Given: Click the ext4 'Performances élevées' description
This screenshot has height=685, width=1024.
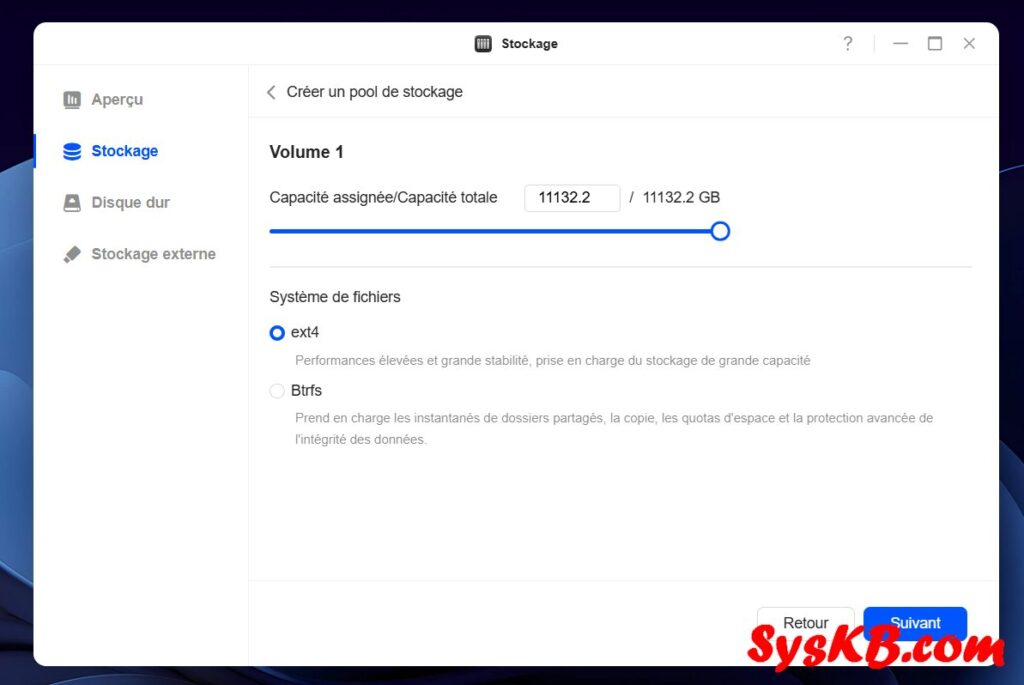Looking at the screenshot, I should coord(552,360).
